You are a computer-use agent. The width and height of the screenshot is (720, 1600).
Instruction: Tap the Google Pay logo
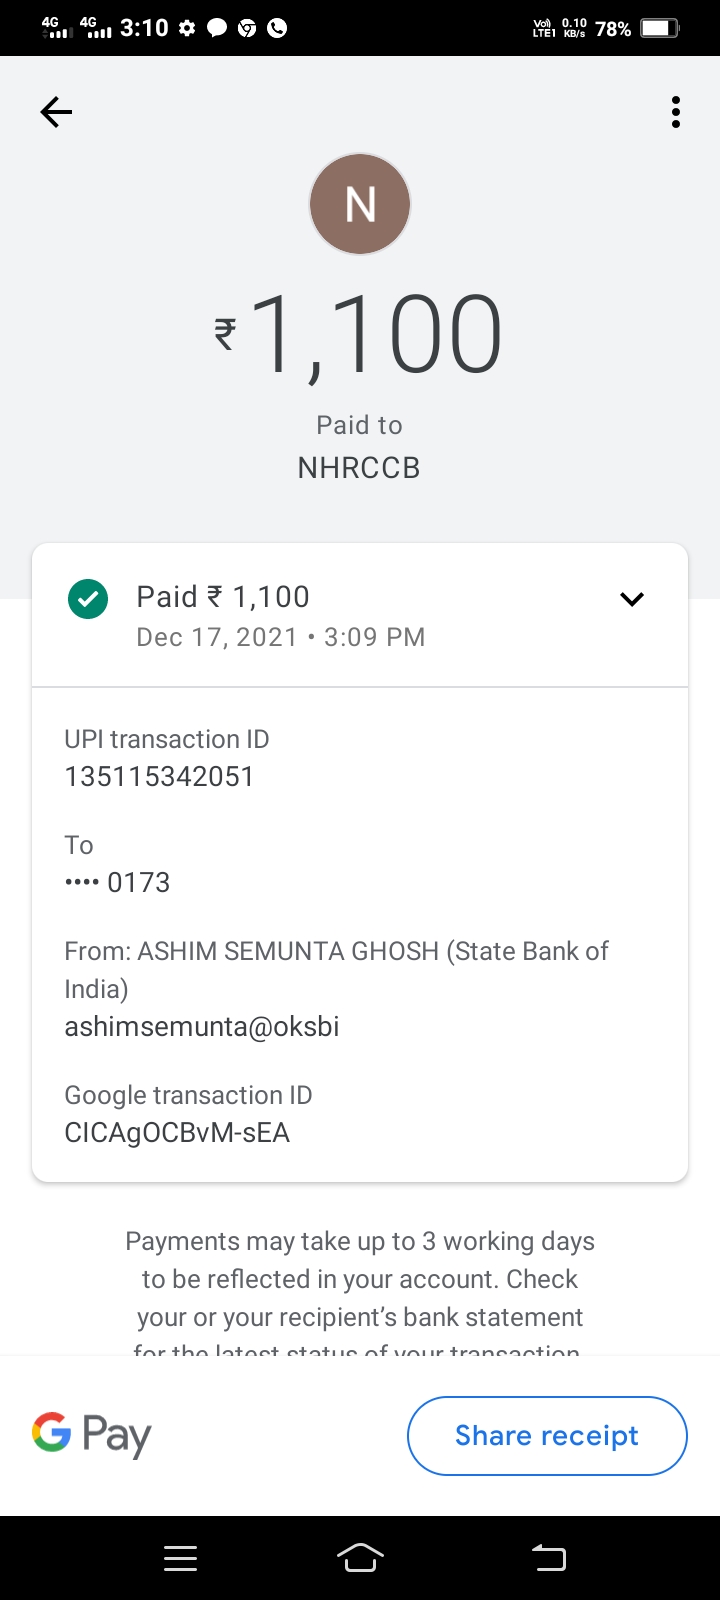92,1436
